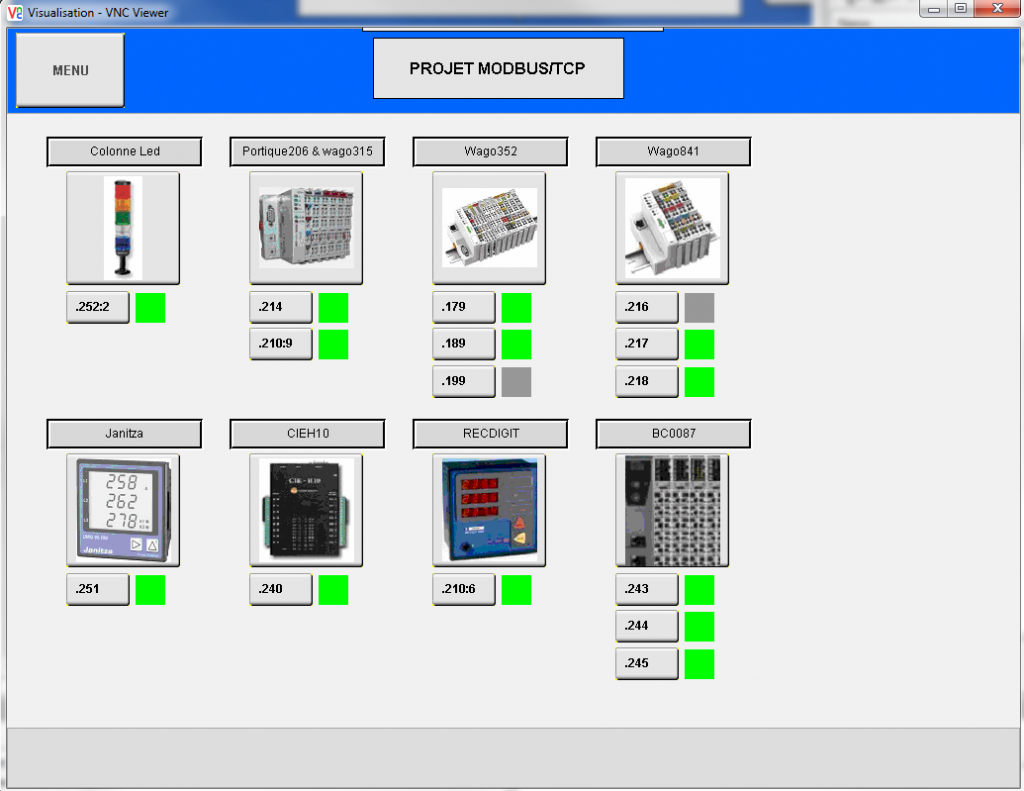Click the green indicator next to .210:6

click(516, 590)
